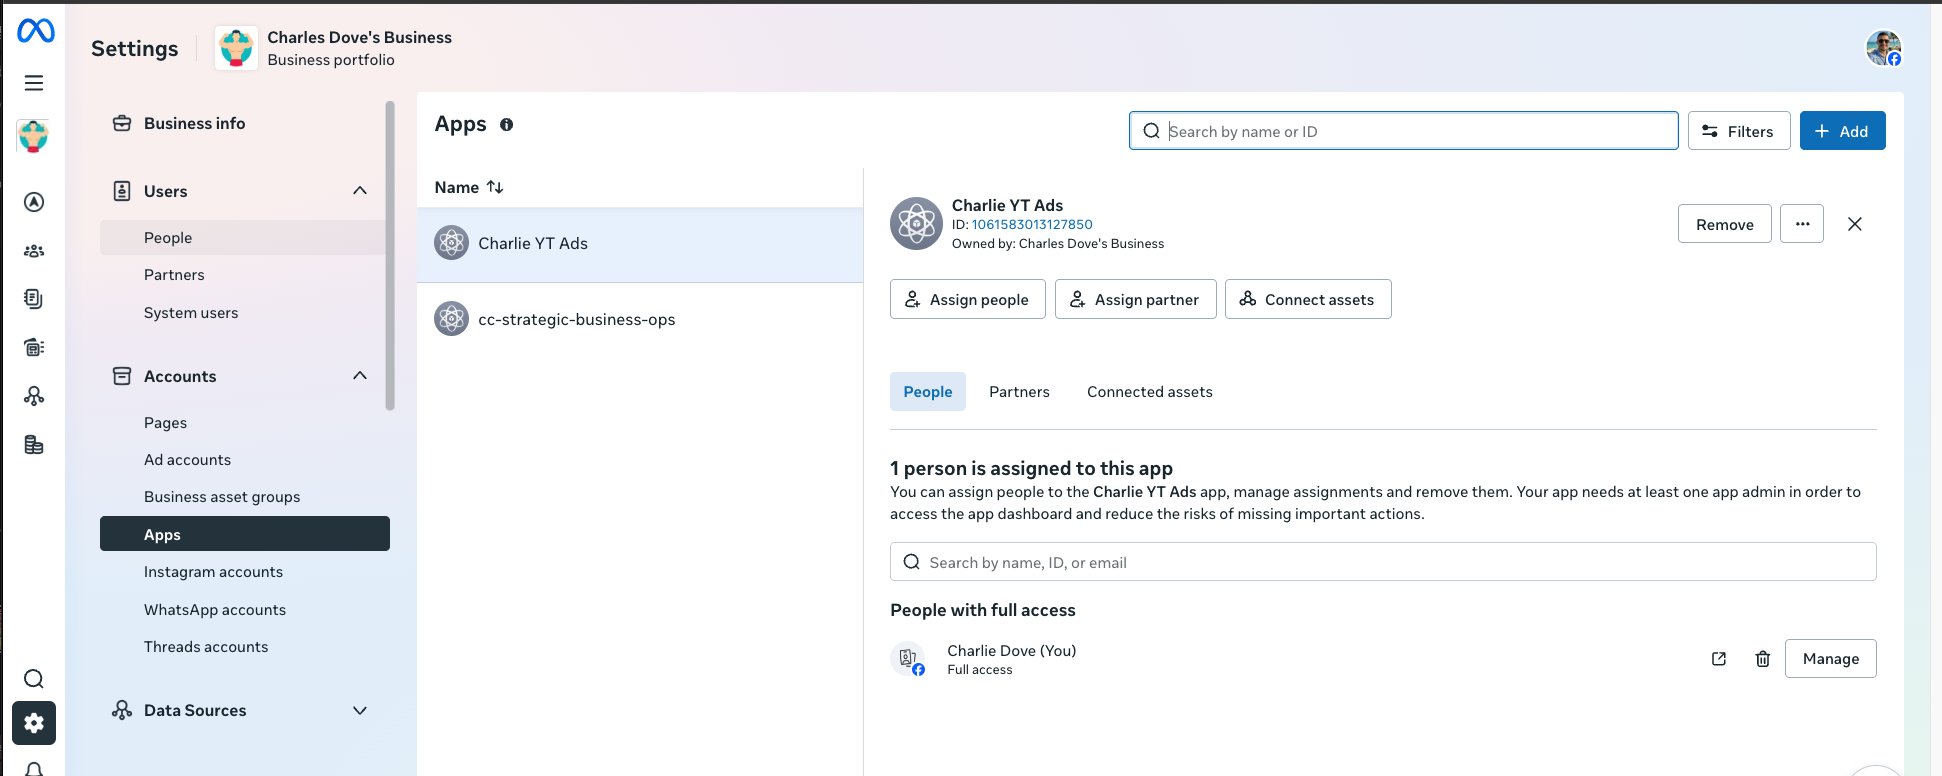1942x776 pixels.
Task: Open Partners in the sidebar
Action: [174, 275]
